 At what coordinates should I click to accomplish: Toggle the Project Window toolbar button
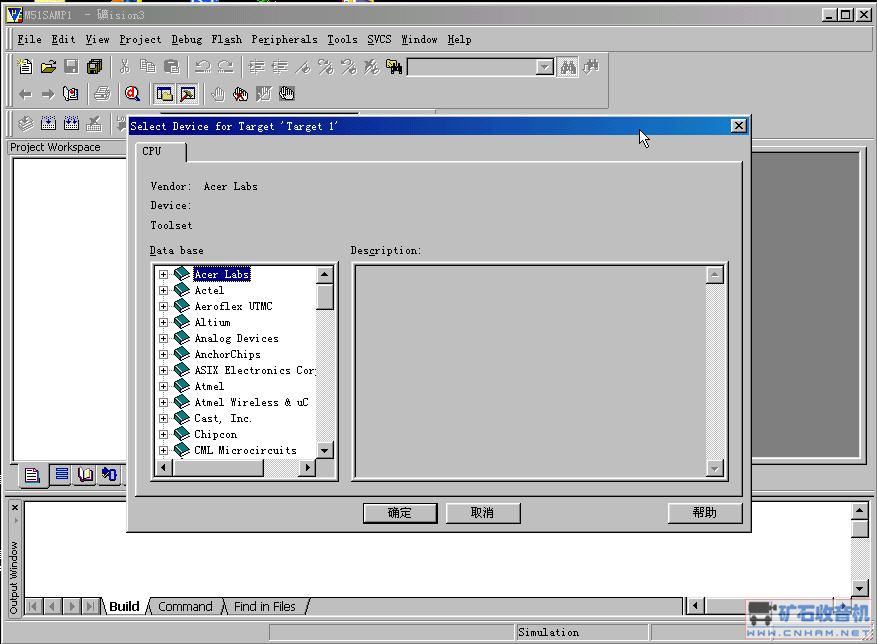(x=164, y=94)
